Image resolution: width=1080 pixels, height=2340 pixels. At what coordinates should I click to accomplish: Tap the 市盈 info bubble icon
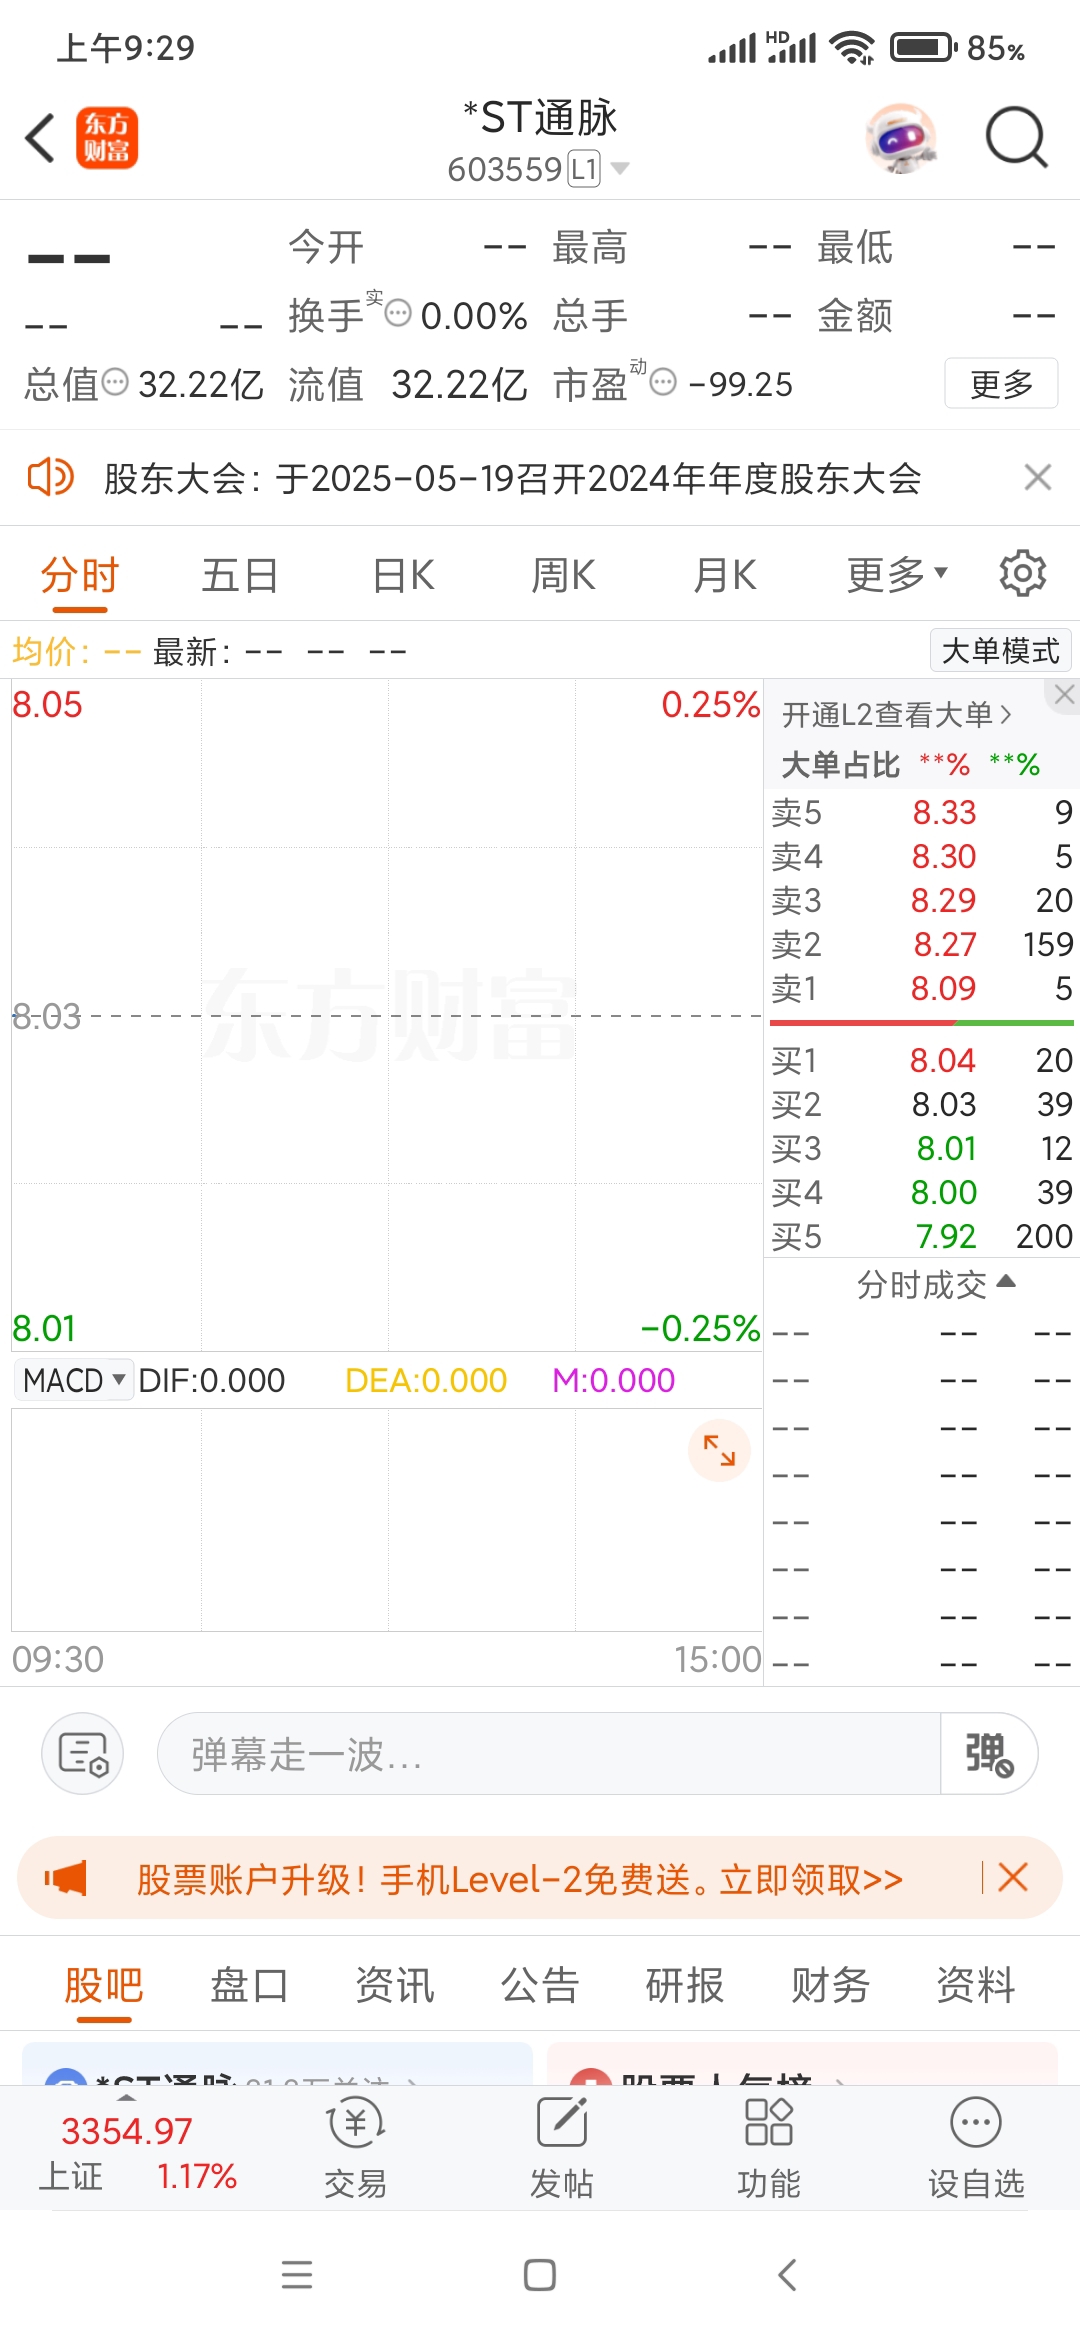(x=663, y=382)
